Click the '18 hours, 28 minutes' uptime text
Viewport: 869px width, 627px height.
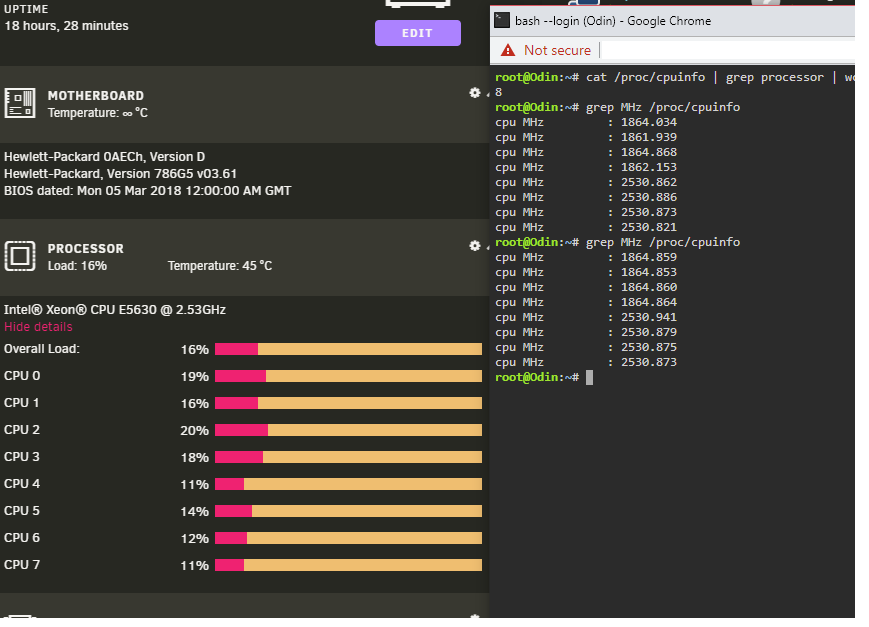67,26
